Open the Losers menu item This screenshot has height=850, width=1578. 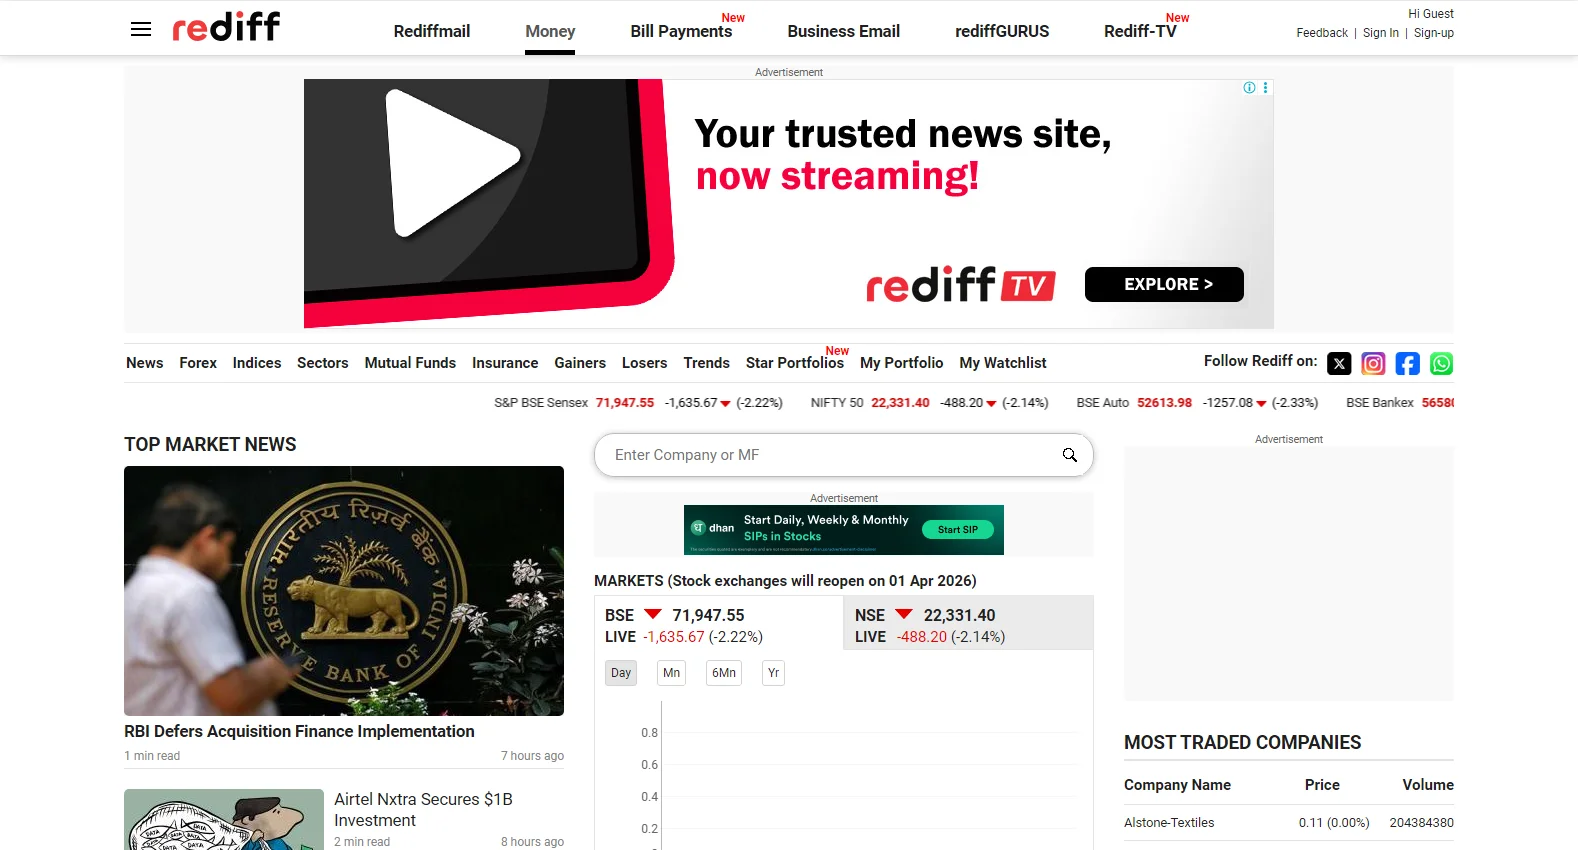[644, 363]
